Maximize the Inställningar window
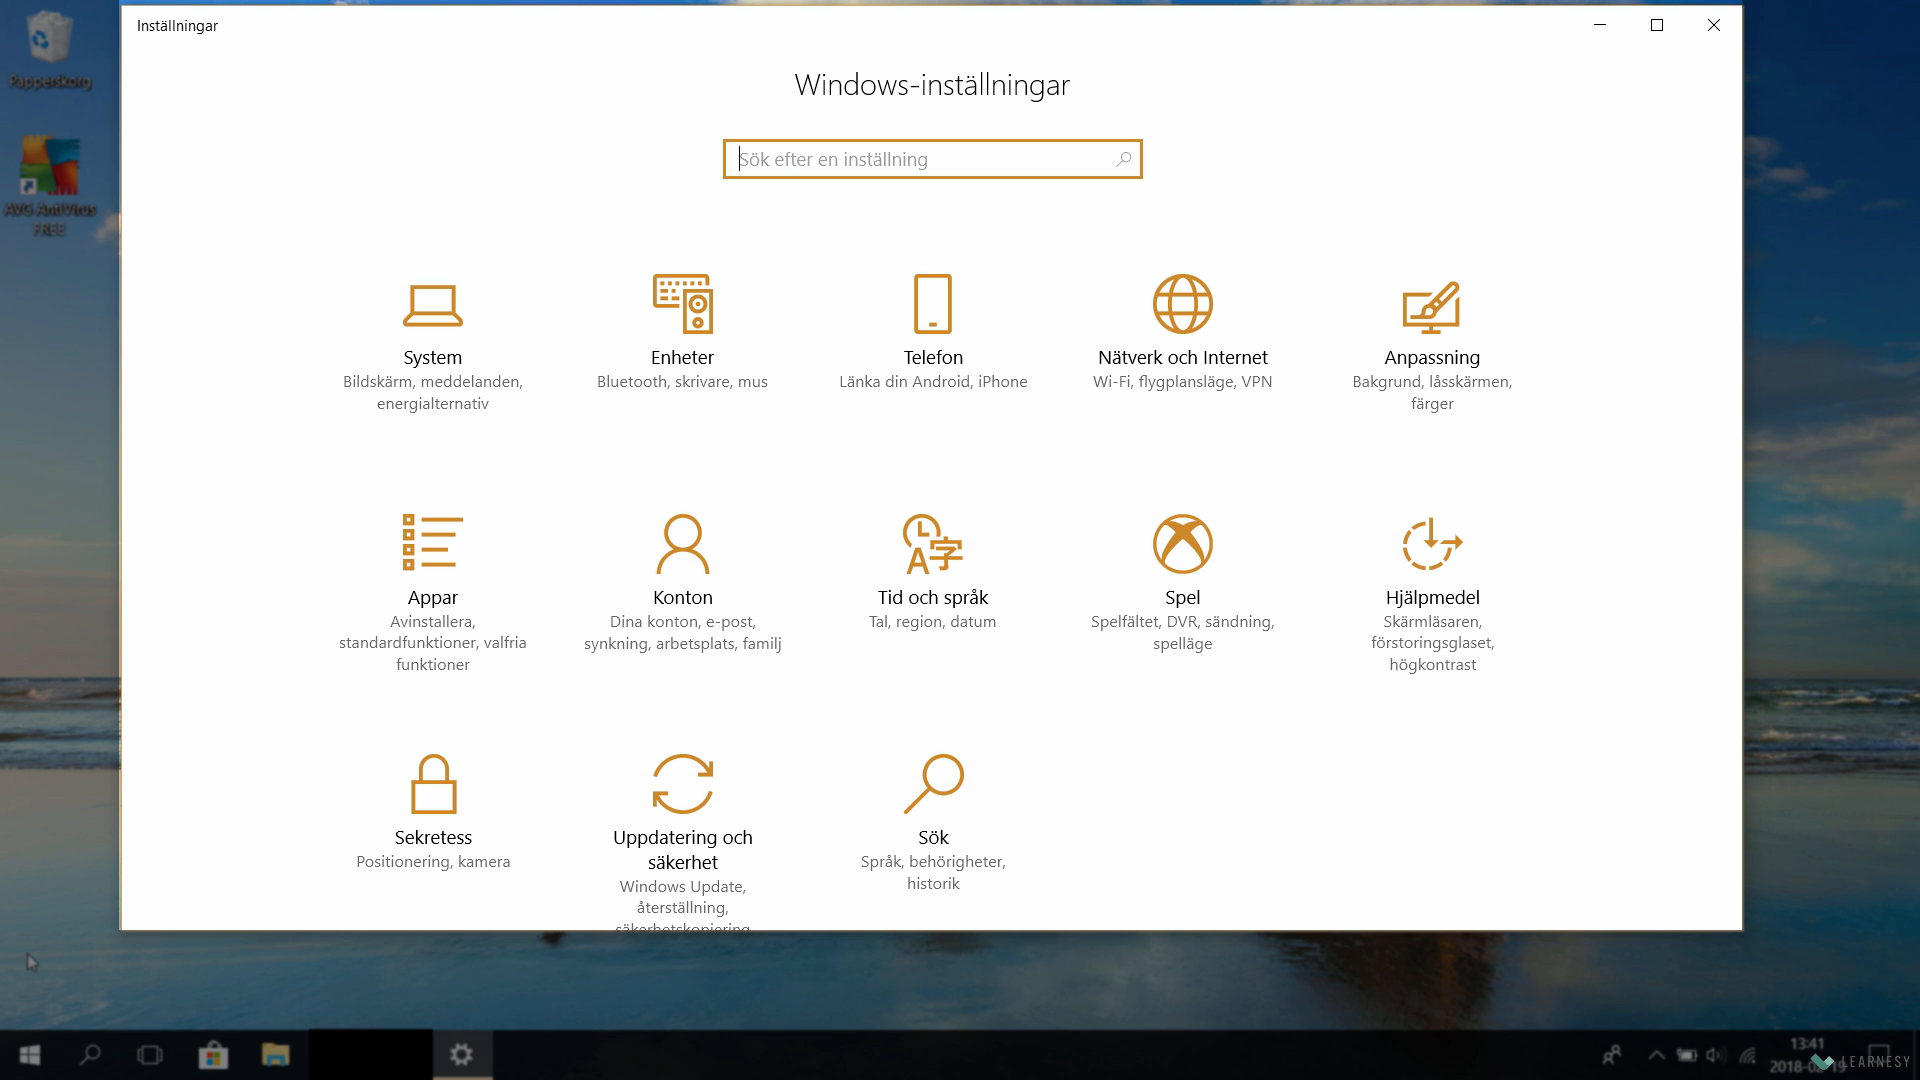This screenshot has width=1920, height=1080. 1657,25
